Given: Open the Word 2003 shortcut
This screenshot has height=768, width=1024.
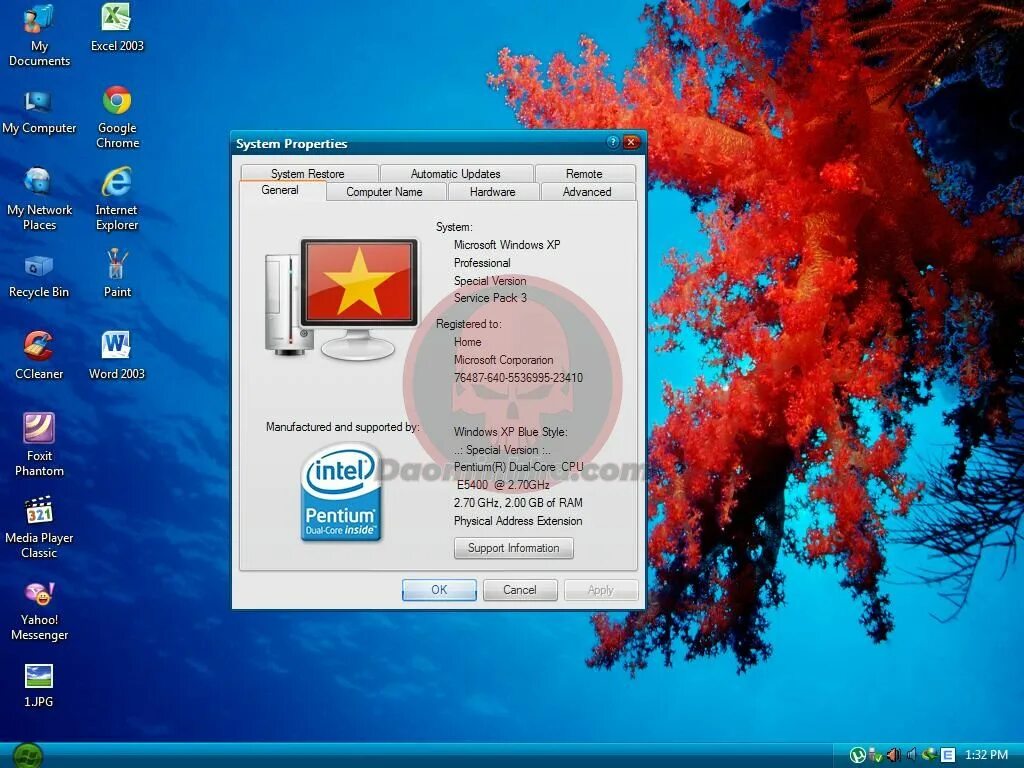Looking at the screenshot, I should [117, 356].
